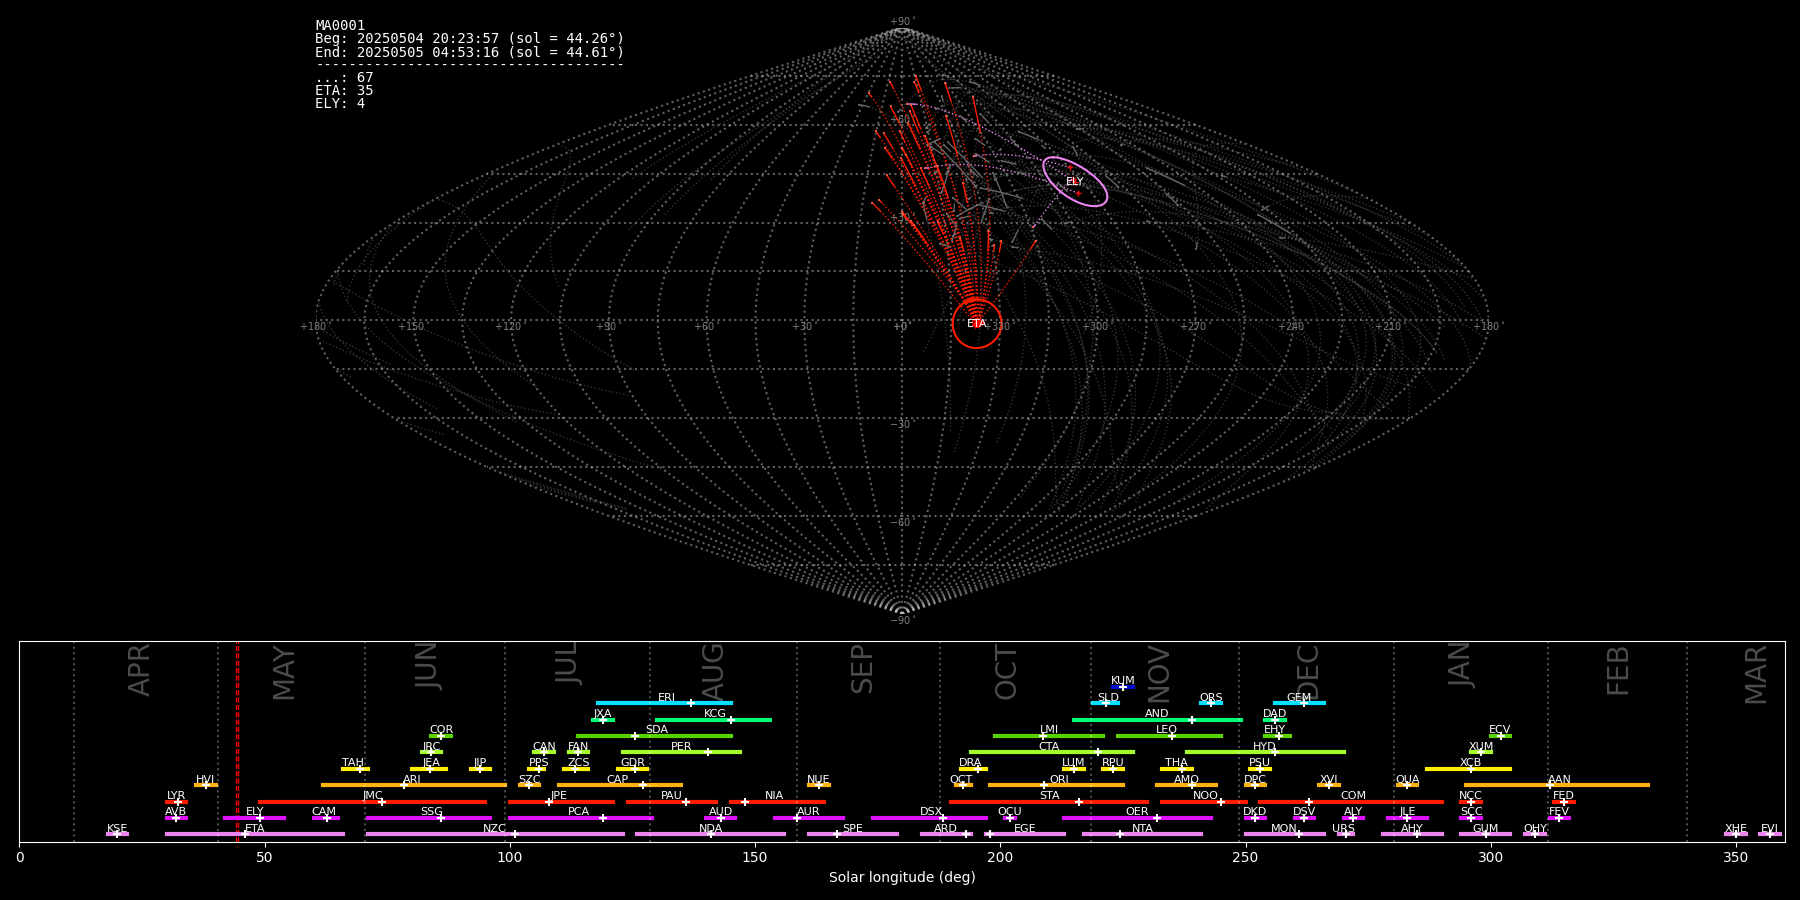
Task: Select the URS shower marker in the timeline
Action: tap(1345, 834)
